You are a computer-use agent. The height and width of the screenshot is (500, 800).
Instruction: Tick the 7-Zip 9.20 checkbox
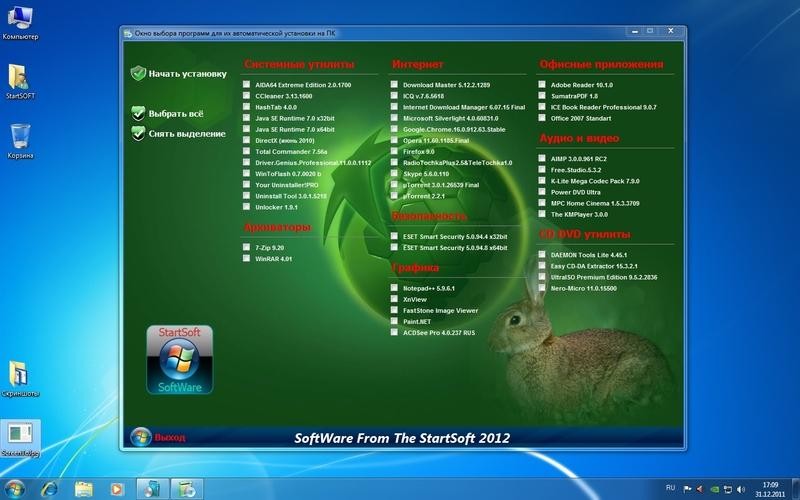pyautogui.click(x=246, y=247)
